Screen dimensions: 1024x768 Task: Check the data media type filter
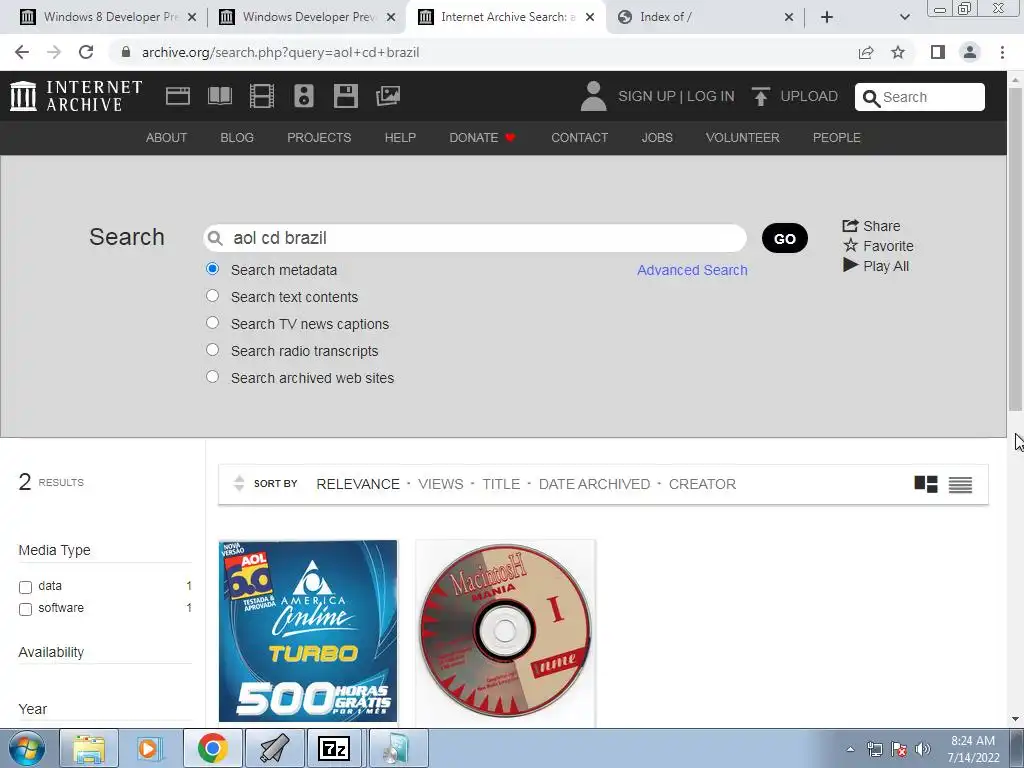[x=25, y=587]
